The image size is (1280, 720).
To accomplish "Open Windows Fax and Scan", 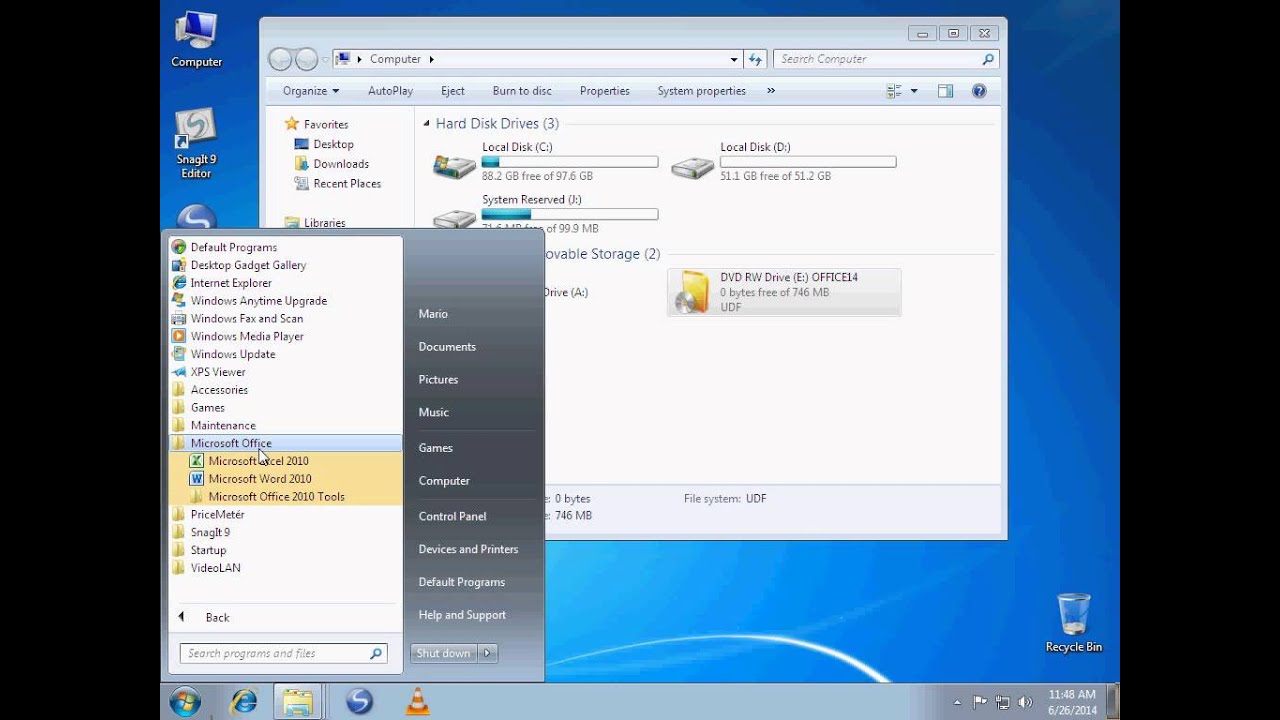I will (247, 319).
